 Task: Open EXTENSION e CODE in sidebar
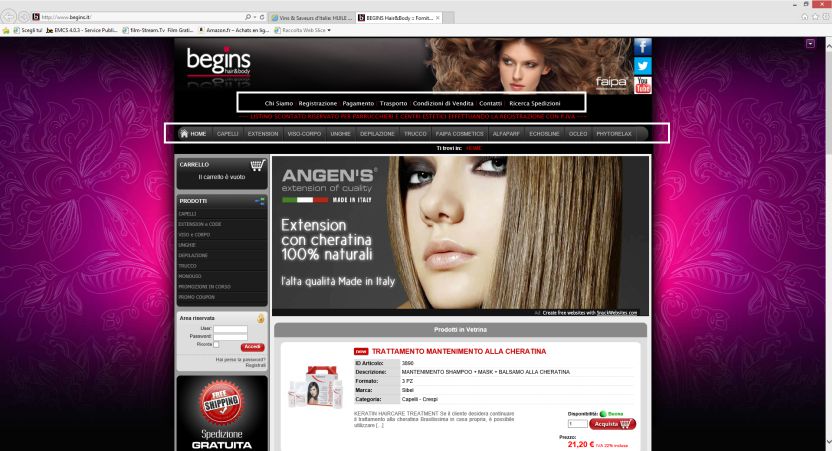pyautogui.click(x=200, y=224)
